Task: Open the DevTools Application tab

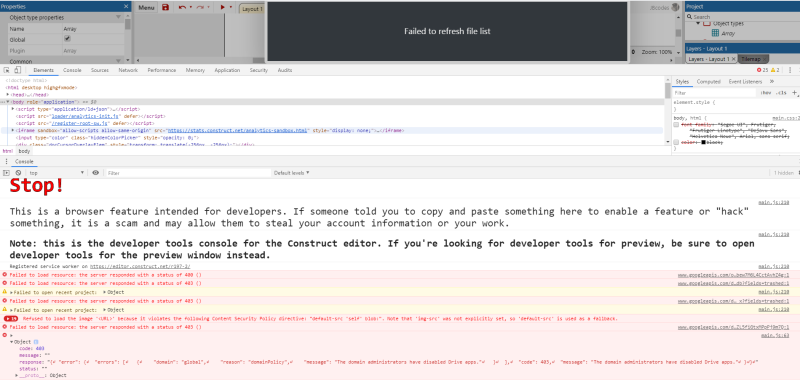Action: [x=227, y=70]
